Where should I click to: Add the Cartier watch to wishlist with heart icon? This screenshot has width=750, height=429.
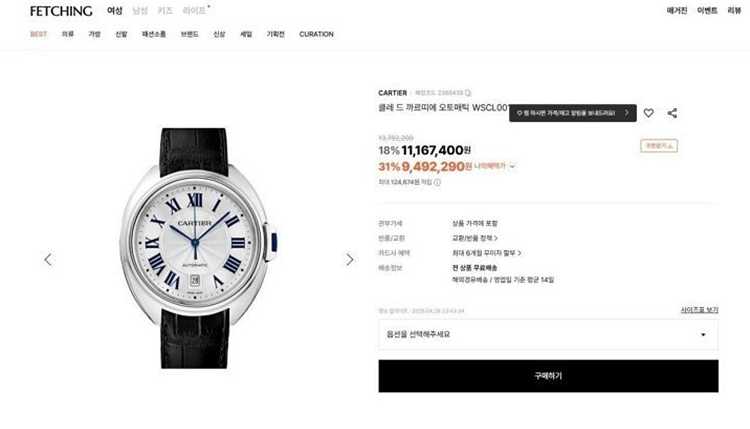pyautogui.click(x=648, y=113)
